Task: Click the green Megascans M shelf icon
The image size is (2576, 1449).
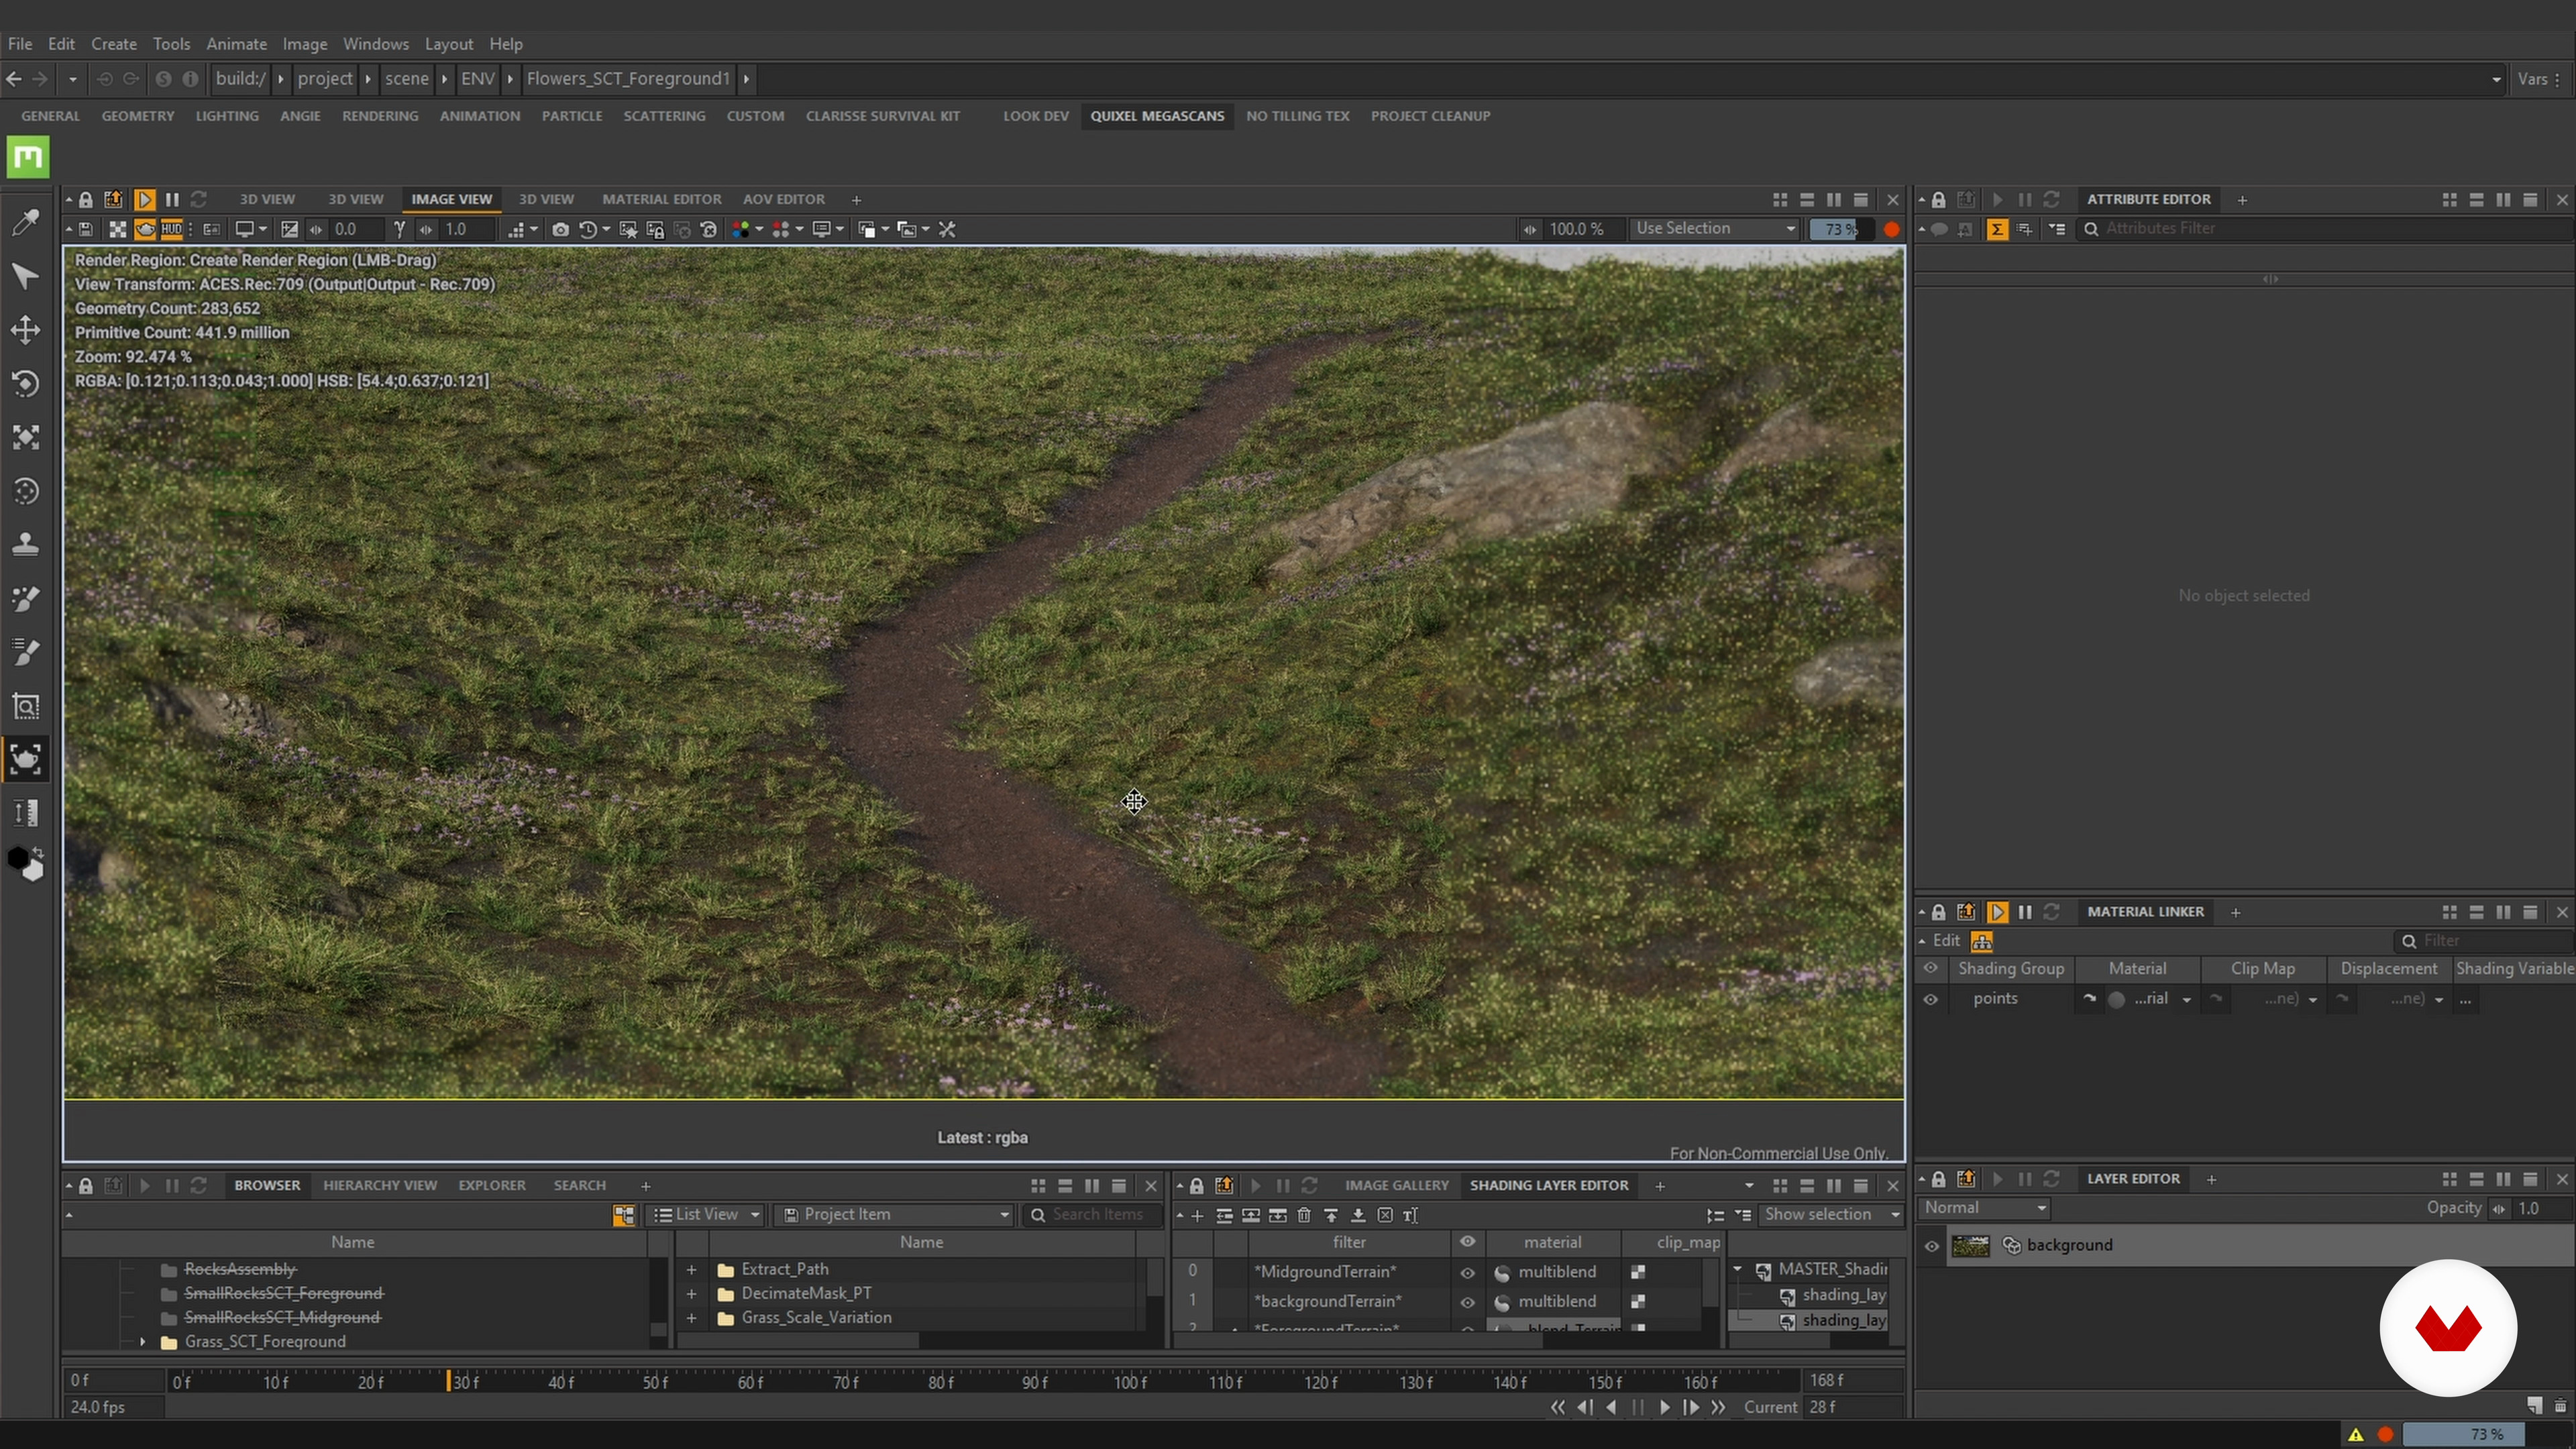Action: 28,157
